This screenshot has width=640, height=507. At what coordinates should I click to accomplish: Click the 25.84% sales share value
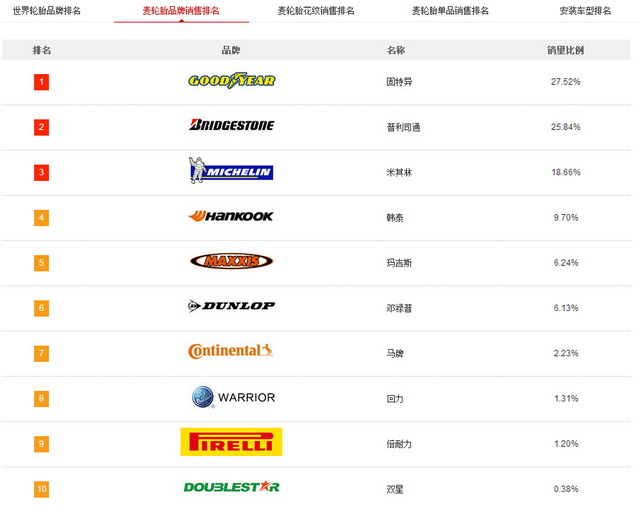pyautogui.click(x=566, y=127)
